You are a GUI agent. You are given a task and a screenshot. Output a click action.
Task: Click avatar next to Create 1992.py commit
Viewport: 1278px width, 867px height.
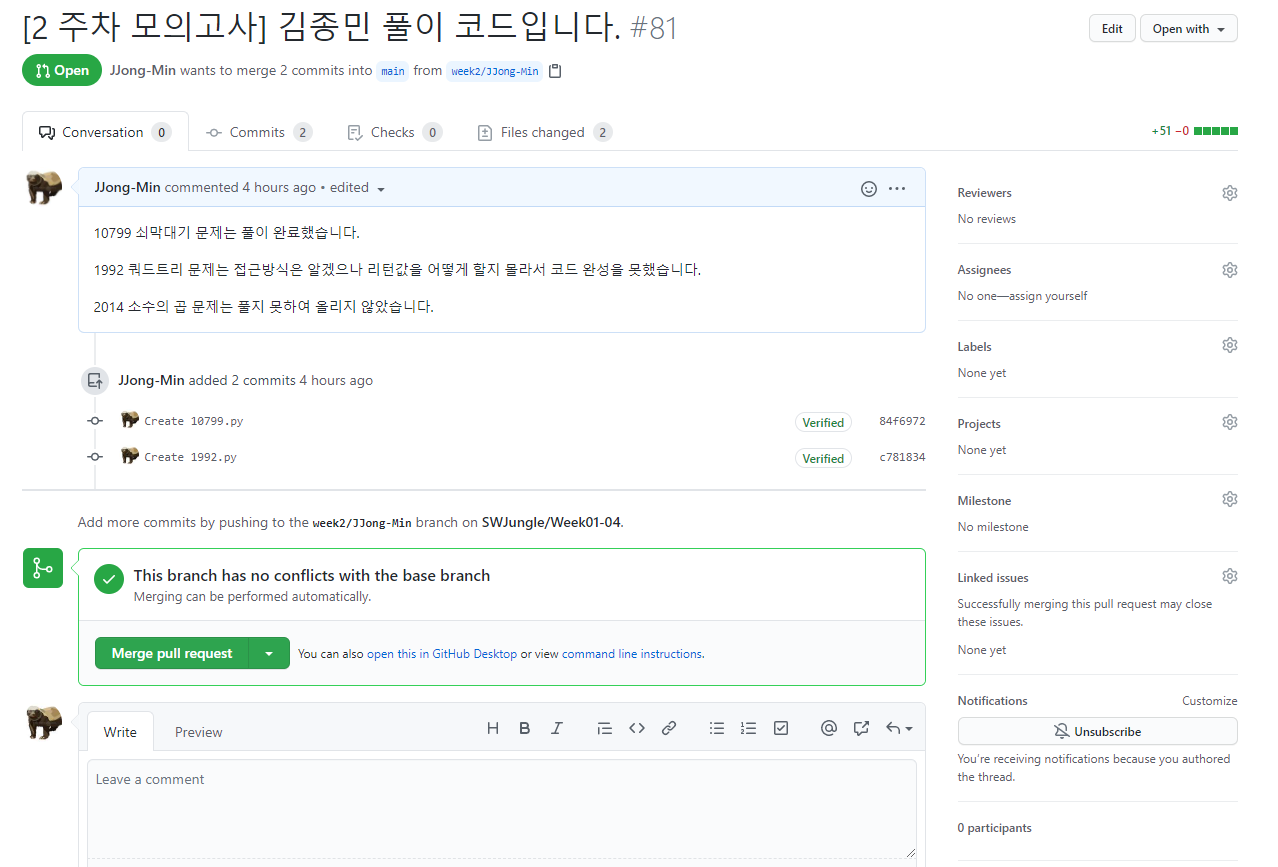pyautogui.click(x=130, y=456)
